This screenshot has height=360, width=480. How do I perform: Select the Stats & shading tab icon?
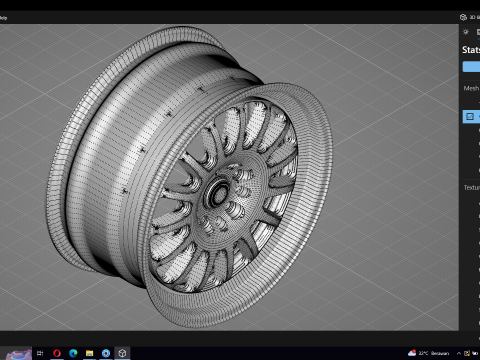tap(478, 32)
